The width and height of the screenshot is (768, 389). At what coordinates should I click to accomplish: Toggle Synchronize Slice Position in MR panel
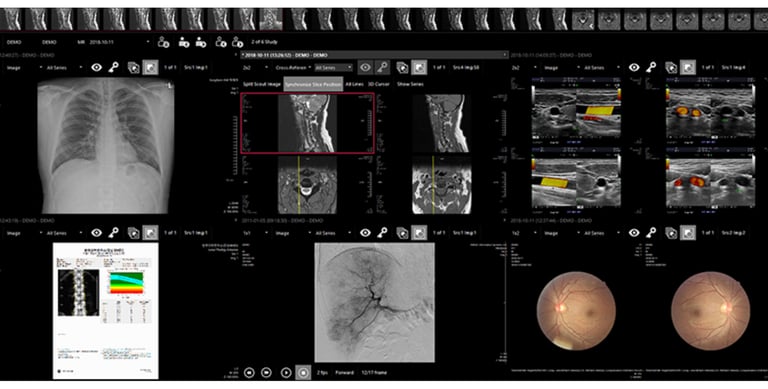pos(313,84)
